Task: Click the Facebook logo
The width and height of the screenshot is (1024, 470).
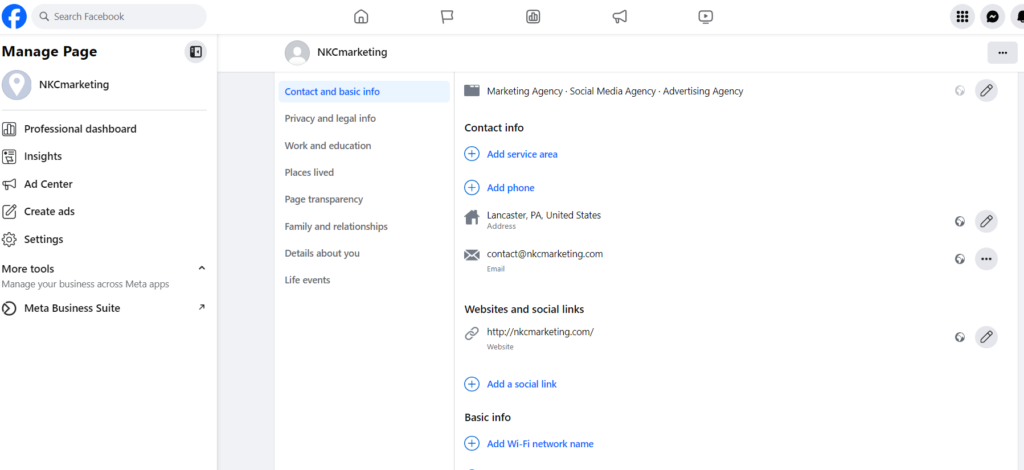Action: tap(14, 16)
